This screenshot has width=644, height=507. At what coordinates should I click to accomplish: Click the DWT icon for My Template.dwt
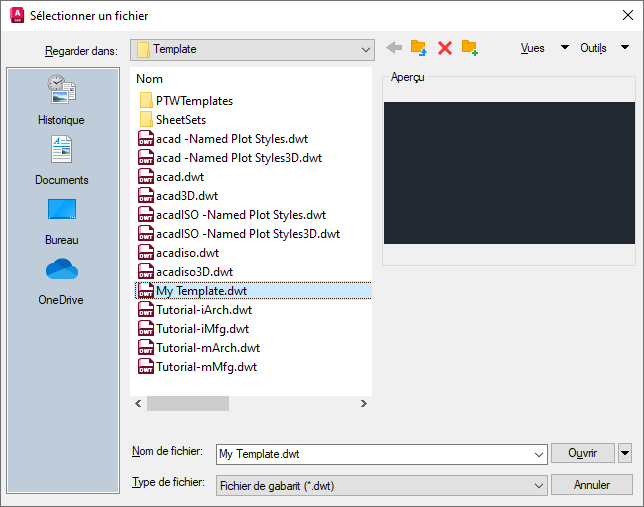(146, 291)
